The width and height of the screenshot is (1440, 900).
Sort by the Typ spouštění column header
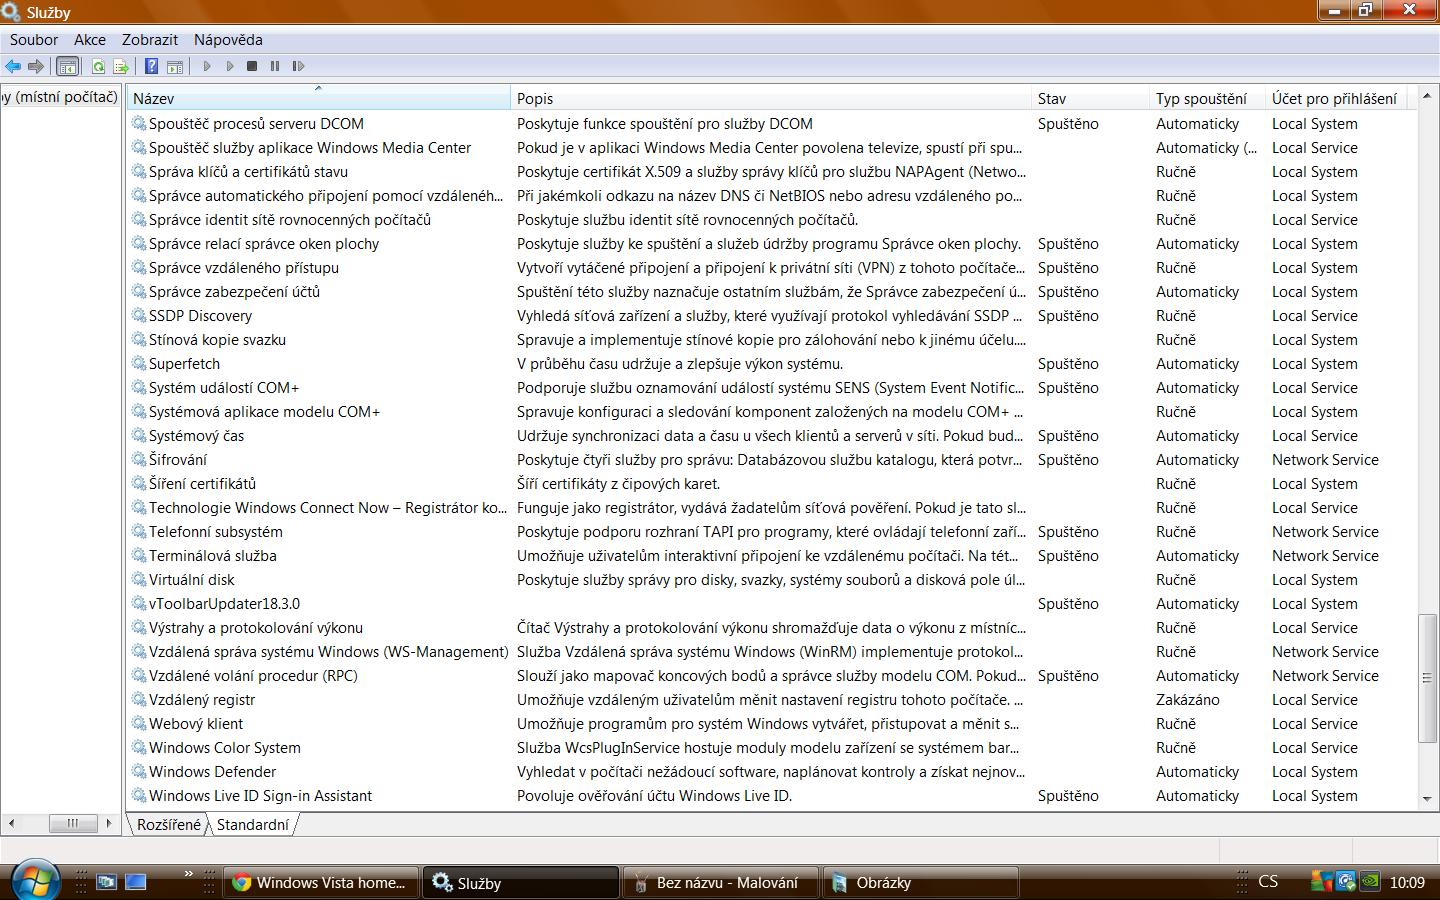(x=1201, y=99)
